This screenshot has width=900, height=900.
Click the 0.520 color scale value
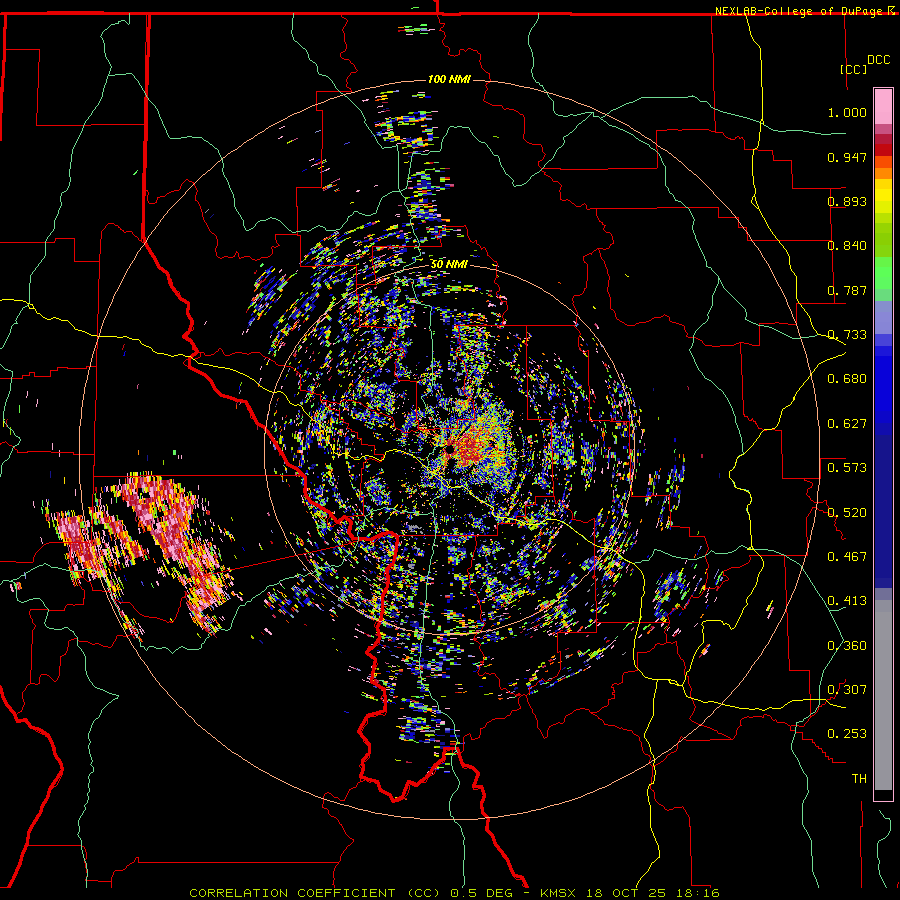(847, 513)
